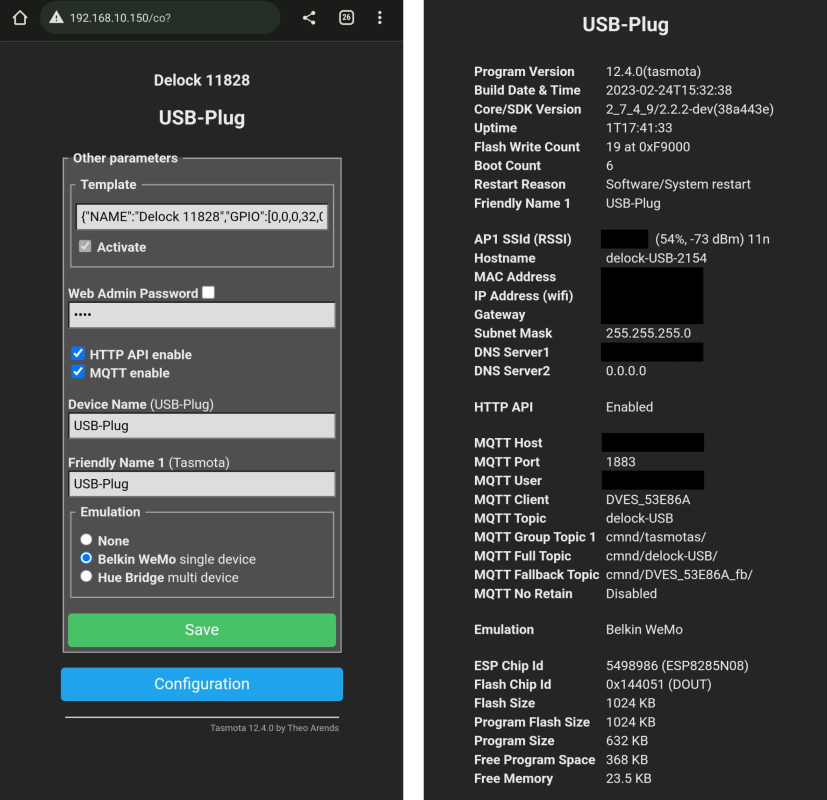Select Belkin WeMo single device emulation
Screen dimensions: 827x800
click(86, 558)
